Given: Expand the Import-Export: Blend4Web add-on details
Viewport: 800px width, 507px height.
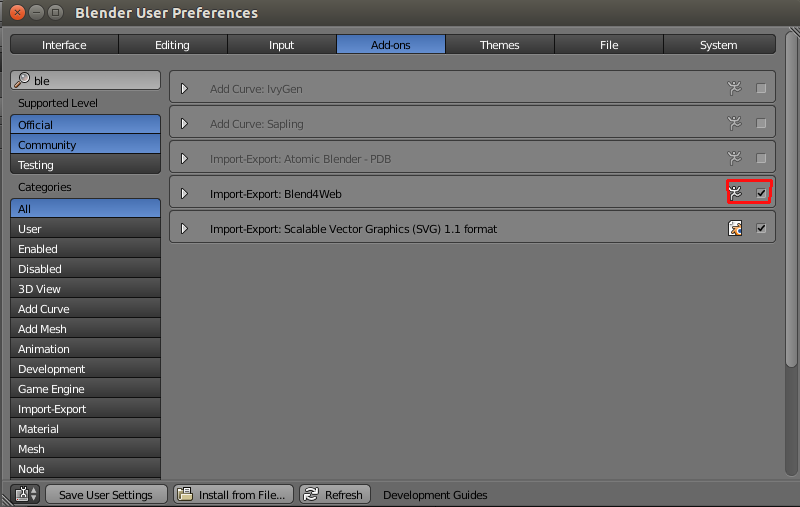Looking at the screenshot, I should [x=184, y=194].
